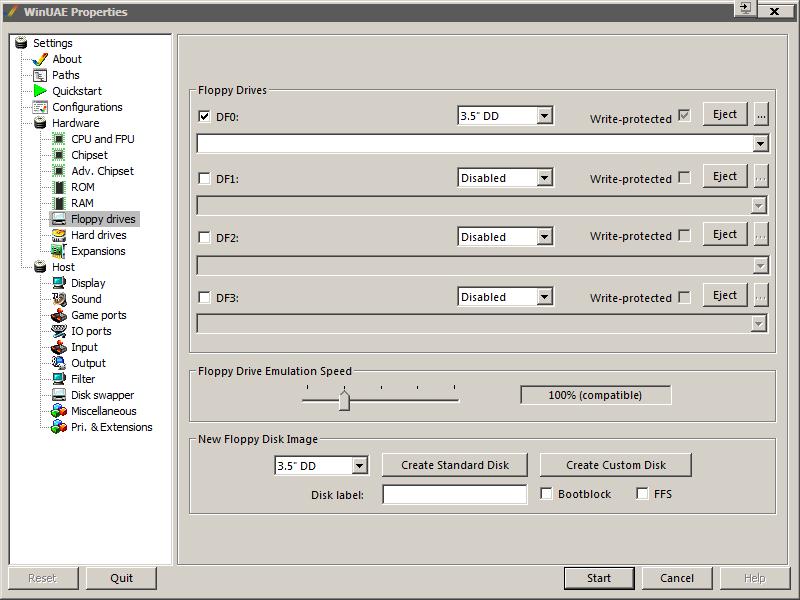Viewport: 800px width, 600px height.
Task: Click the Hard drives icon
Action: click(59, 235)
